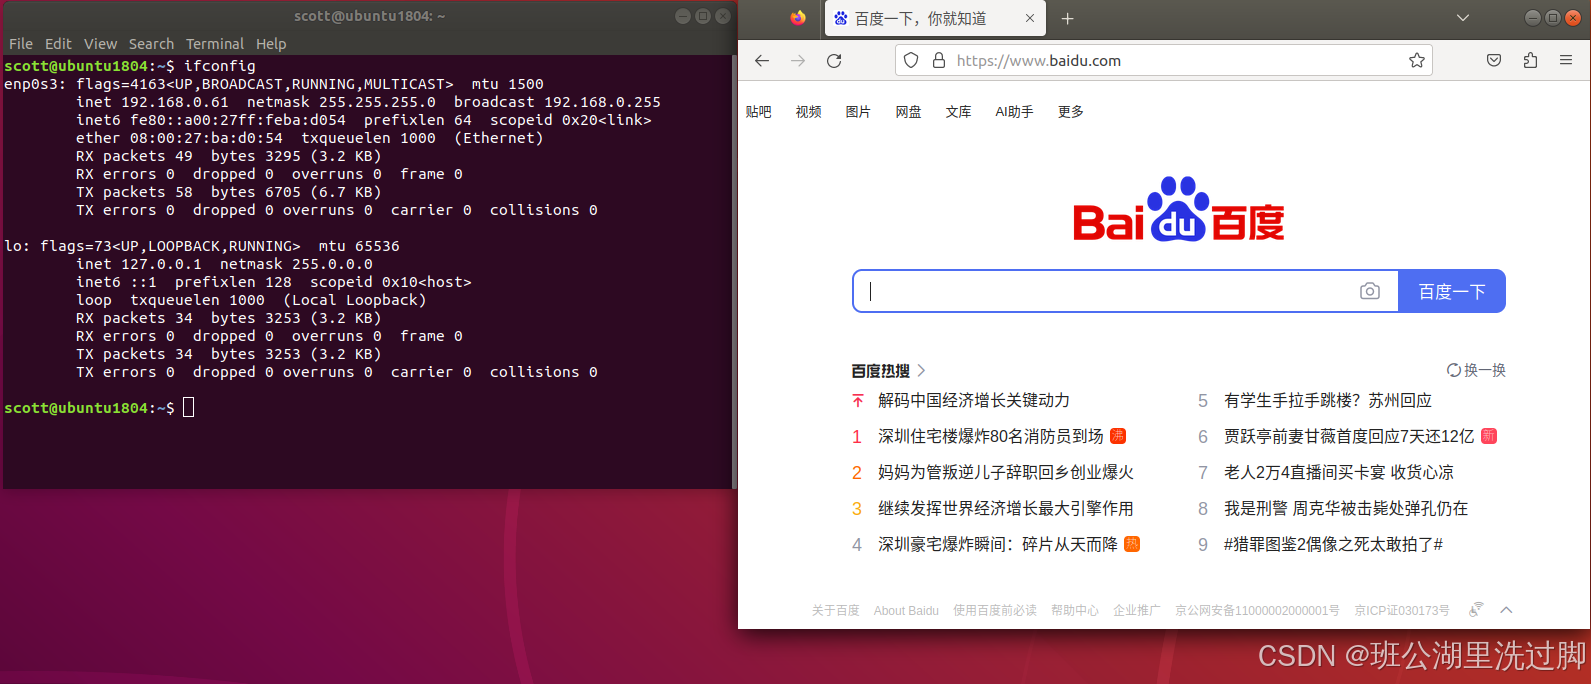Image resolution: width=1591 pixels, height=684 pixels.
Task: Click the Baidu logo
Action: click(x=1178, y=210)
